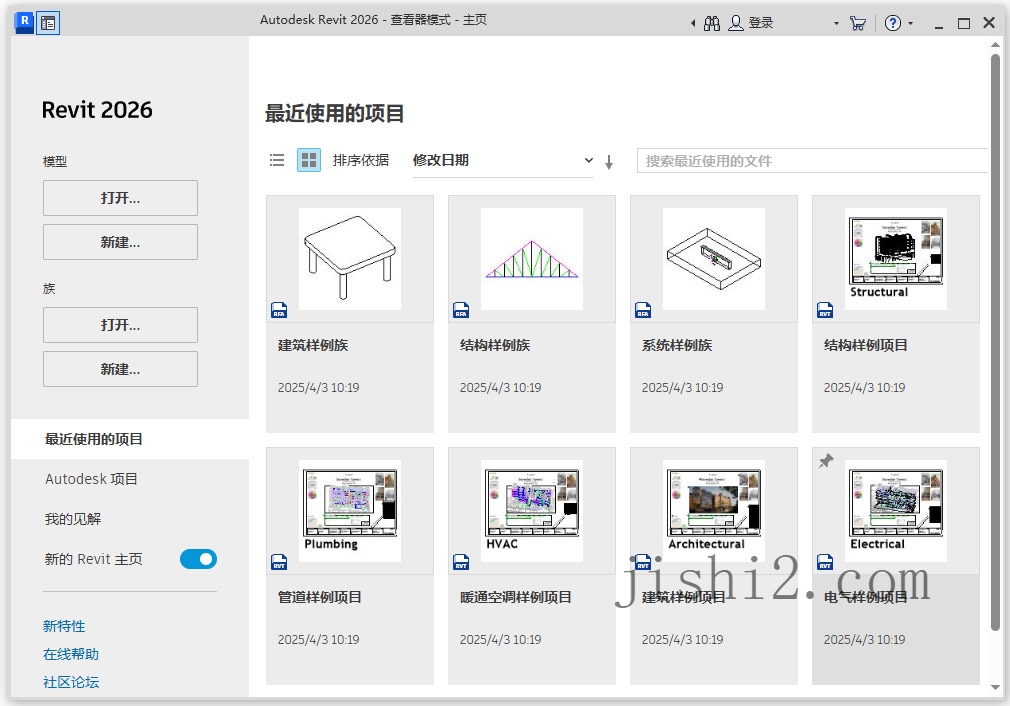Click the vertical scrollbar thumb
This screenshot has height=706, width=1010.
pyautogui.click(x=995, y=341)
